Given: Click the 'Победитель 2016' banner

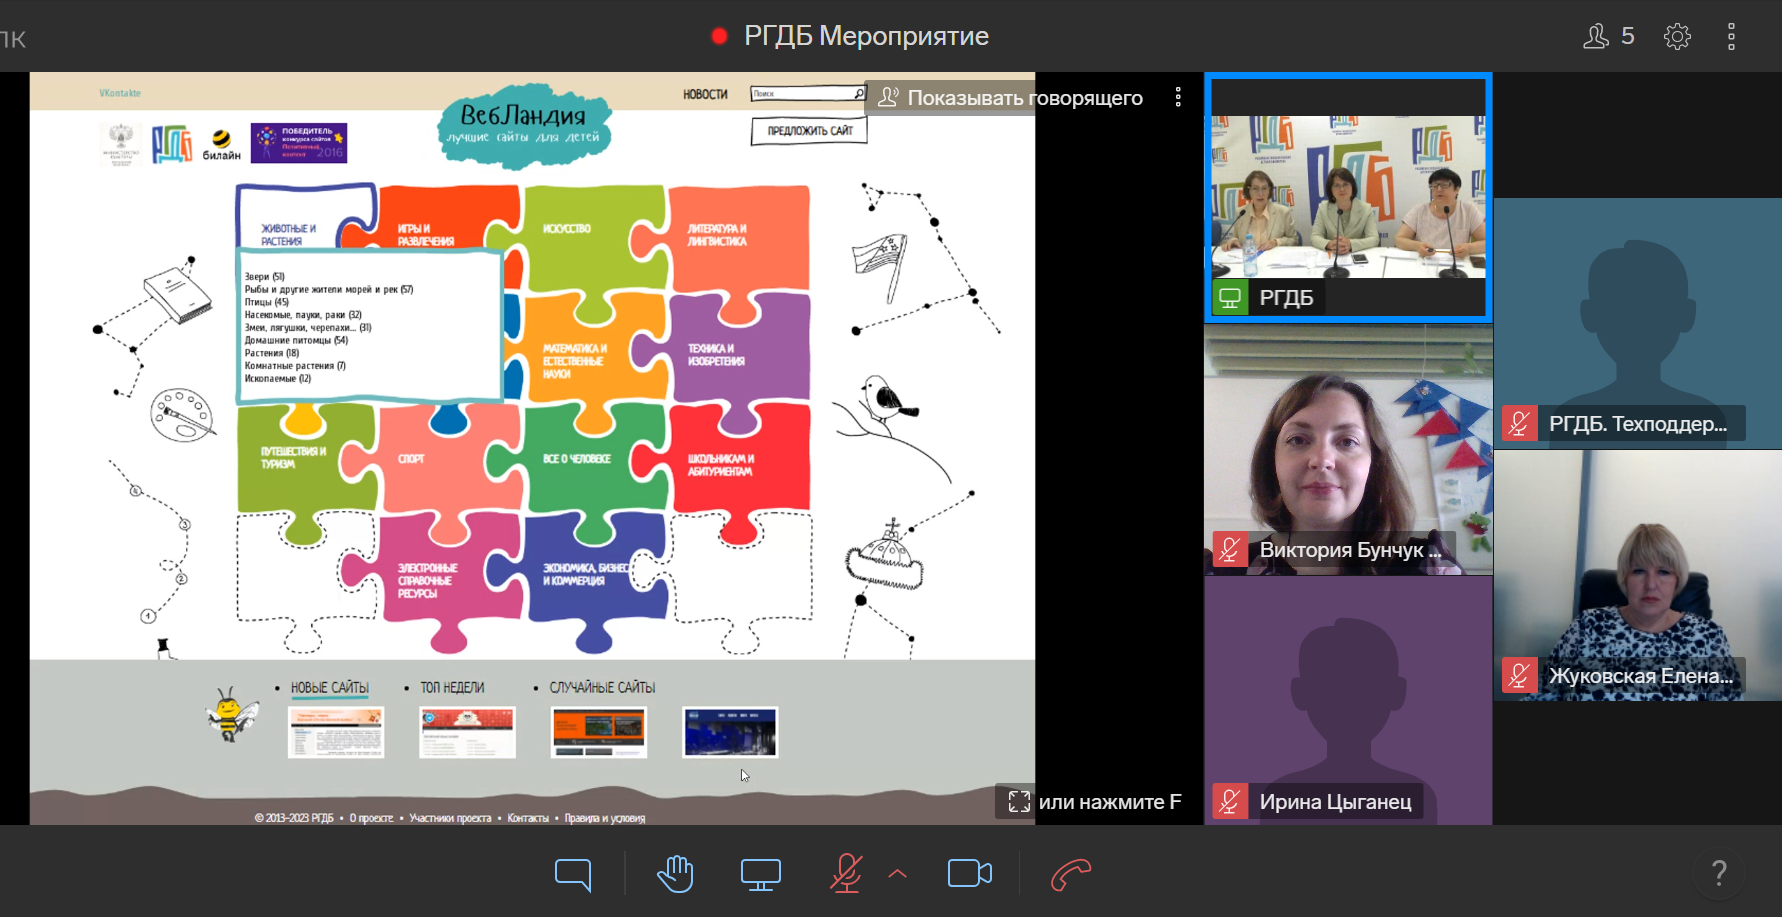Looking at the screenshot, I should point(298,142).
